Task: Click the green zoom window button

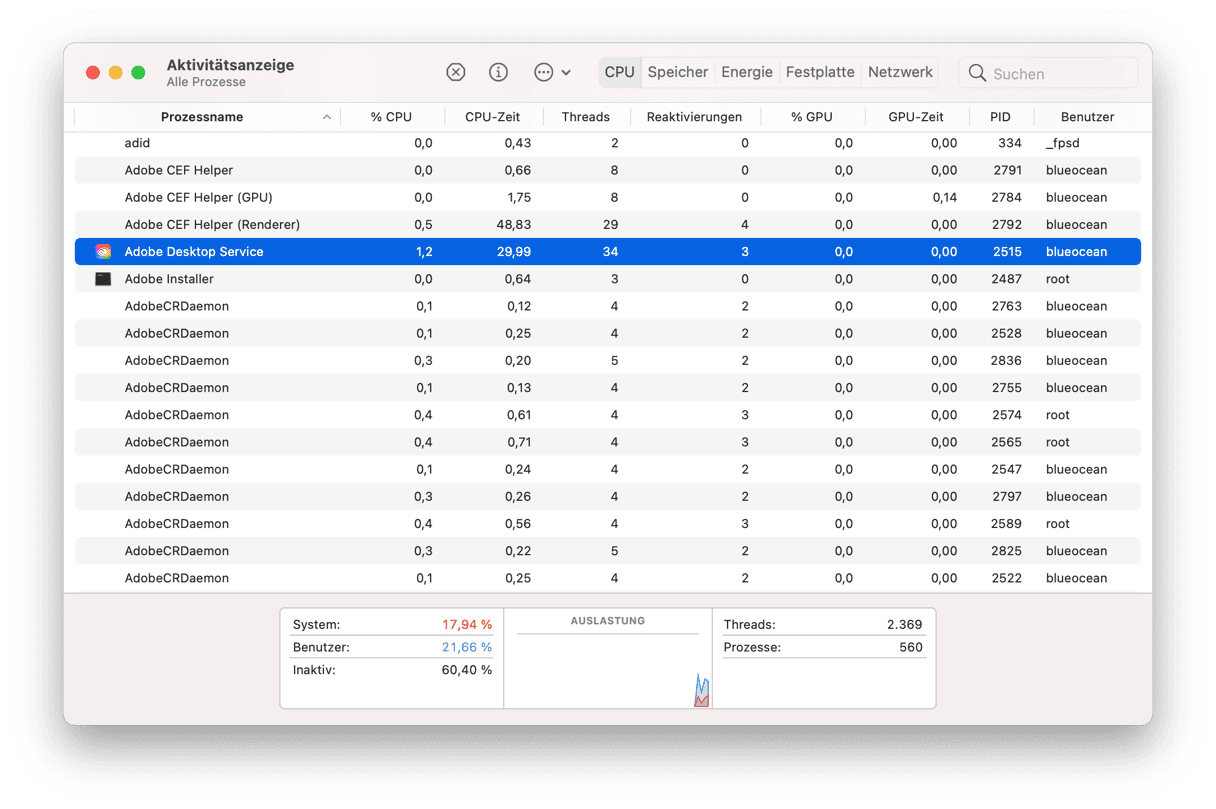Action: tap(138, 73)
